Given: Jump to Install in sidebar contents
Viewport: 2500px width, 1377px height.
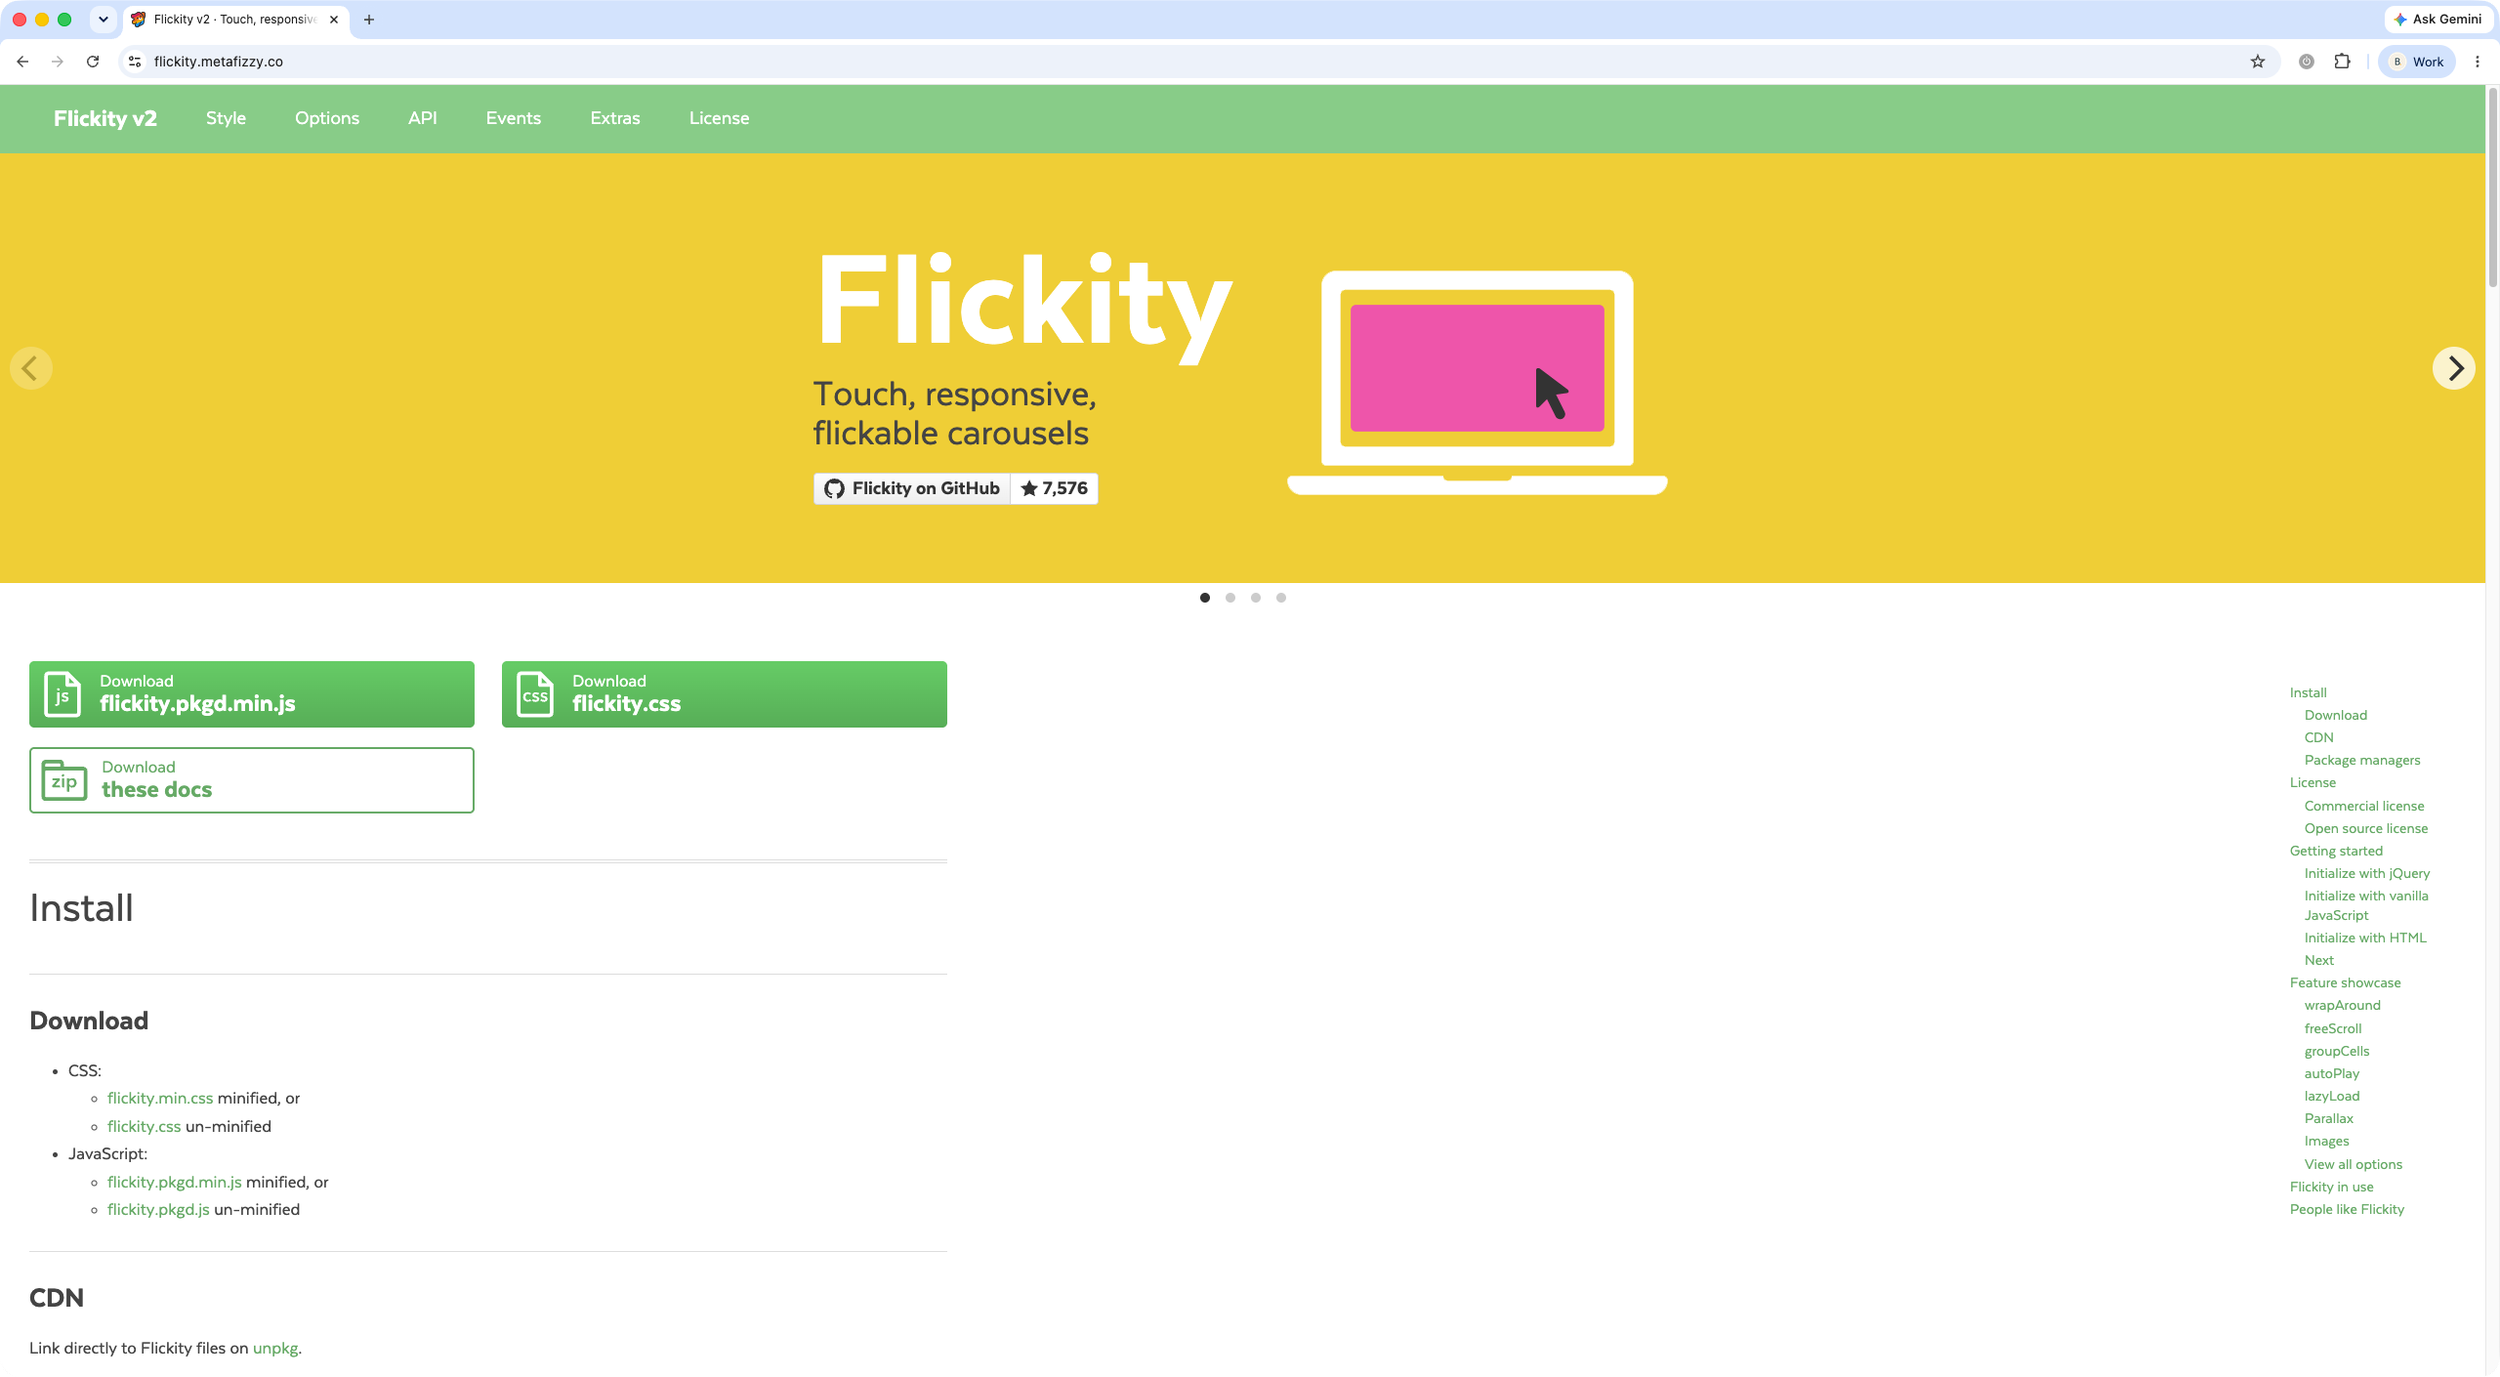Looking at the screenshot, I should [2308, 693].
